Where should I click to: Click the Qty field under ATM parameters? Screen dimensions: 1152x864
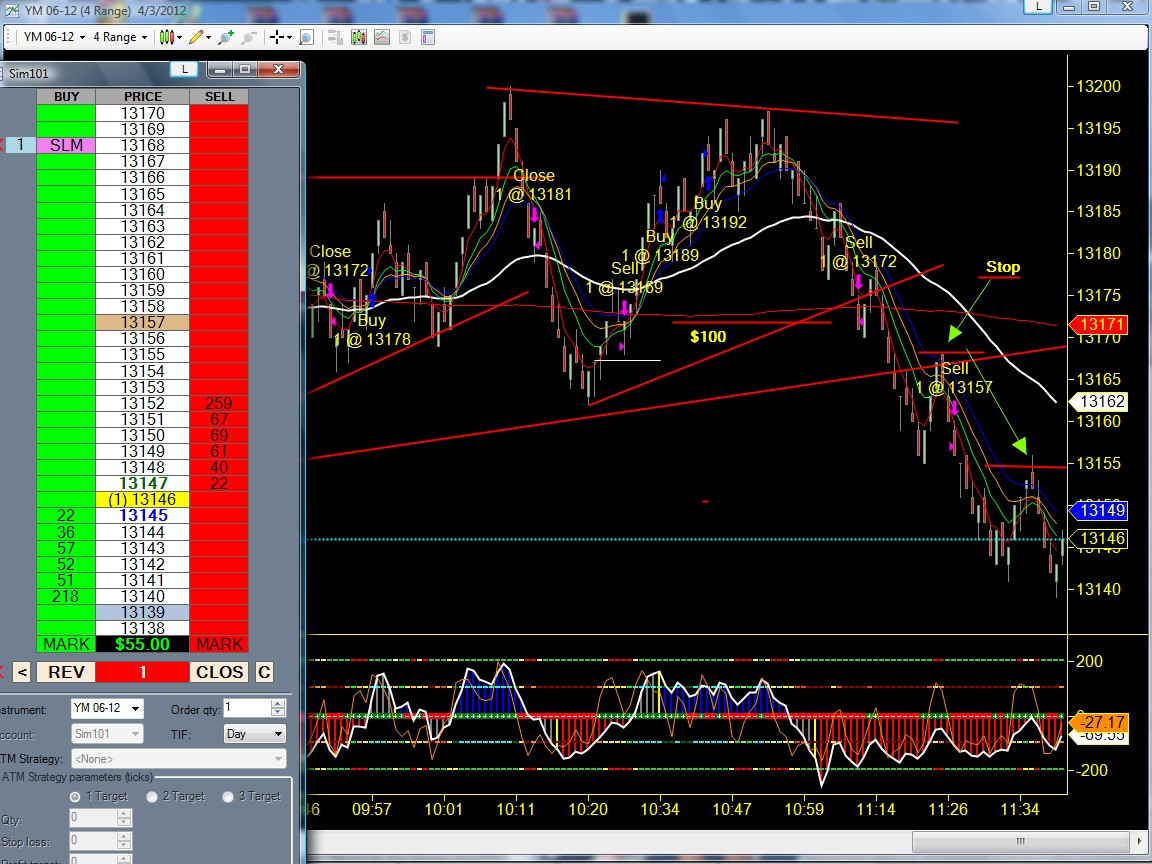pyautogui.click(x=93, y=817)
